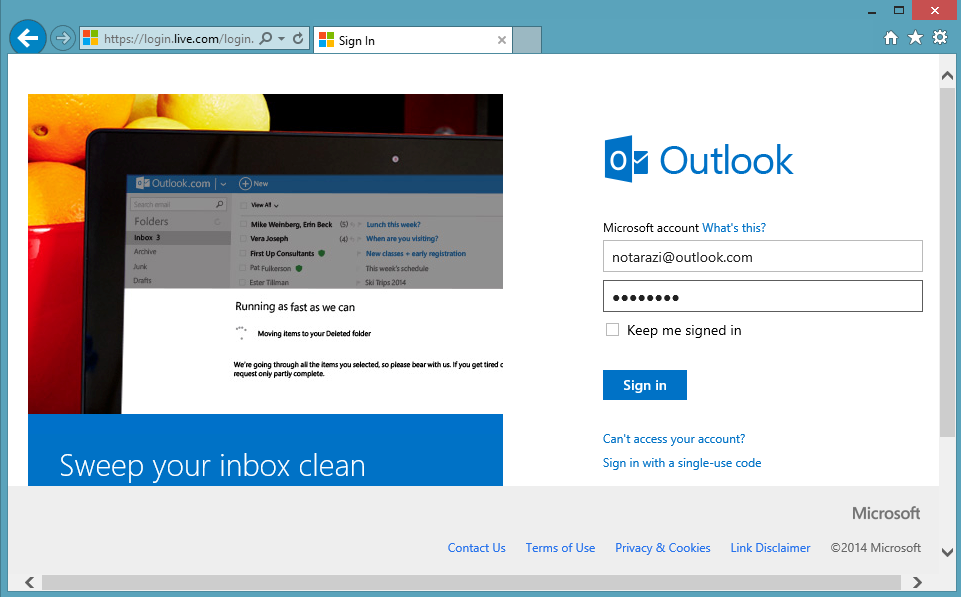Click the Outlook.com promo screenshot image

[265, 254]
